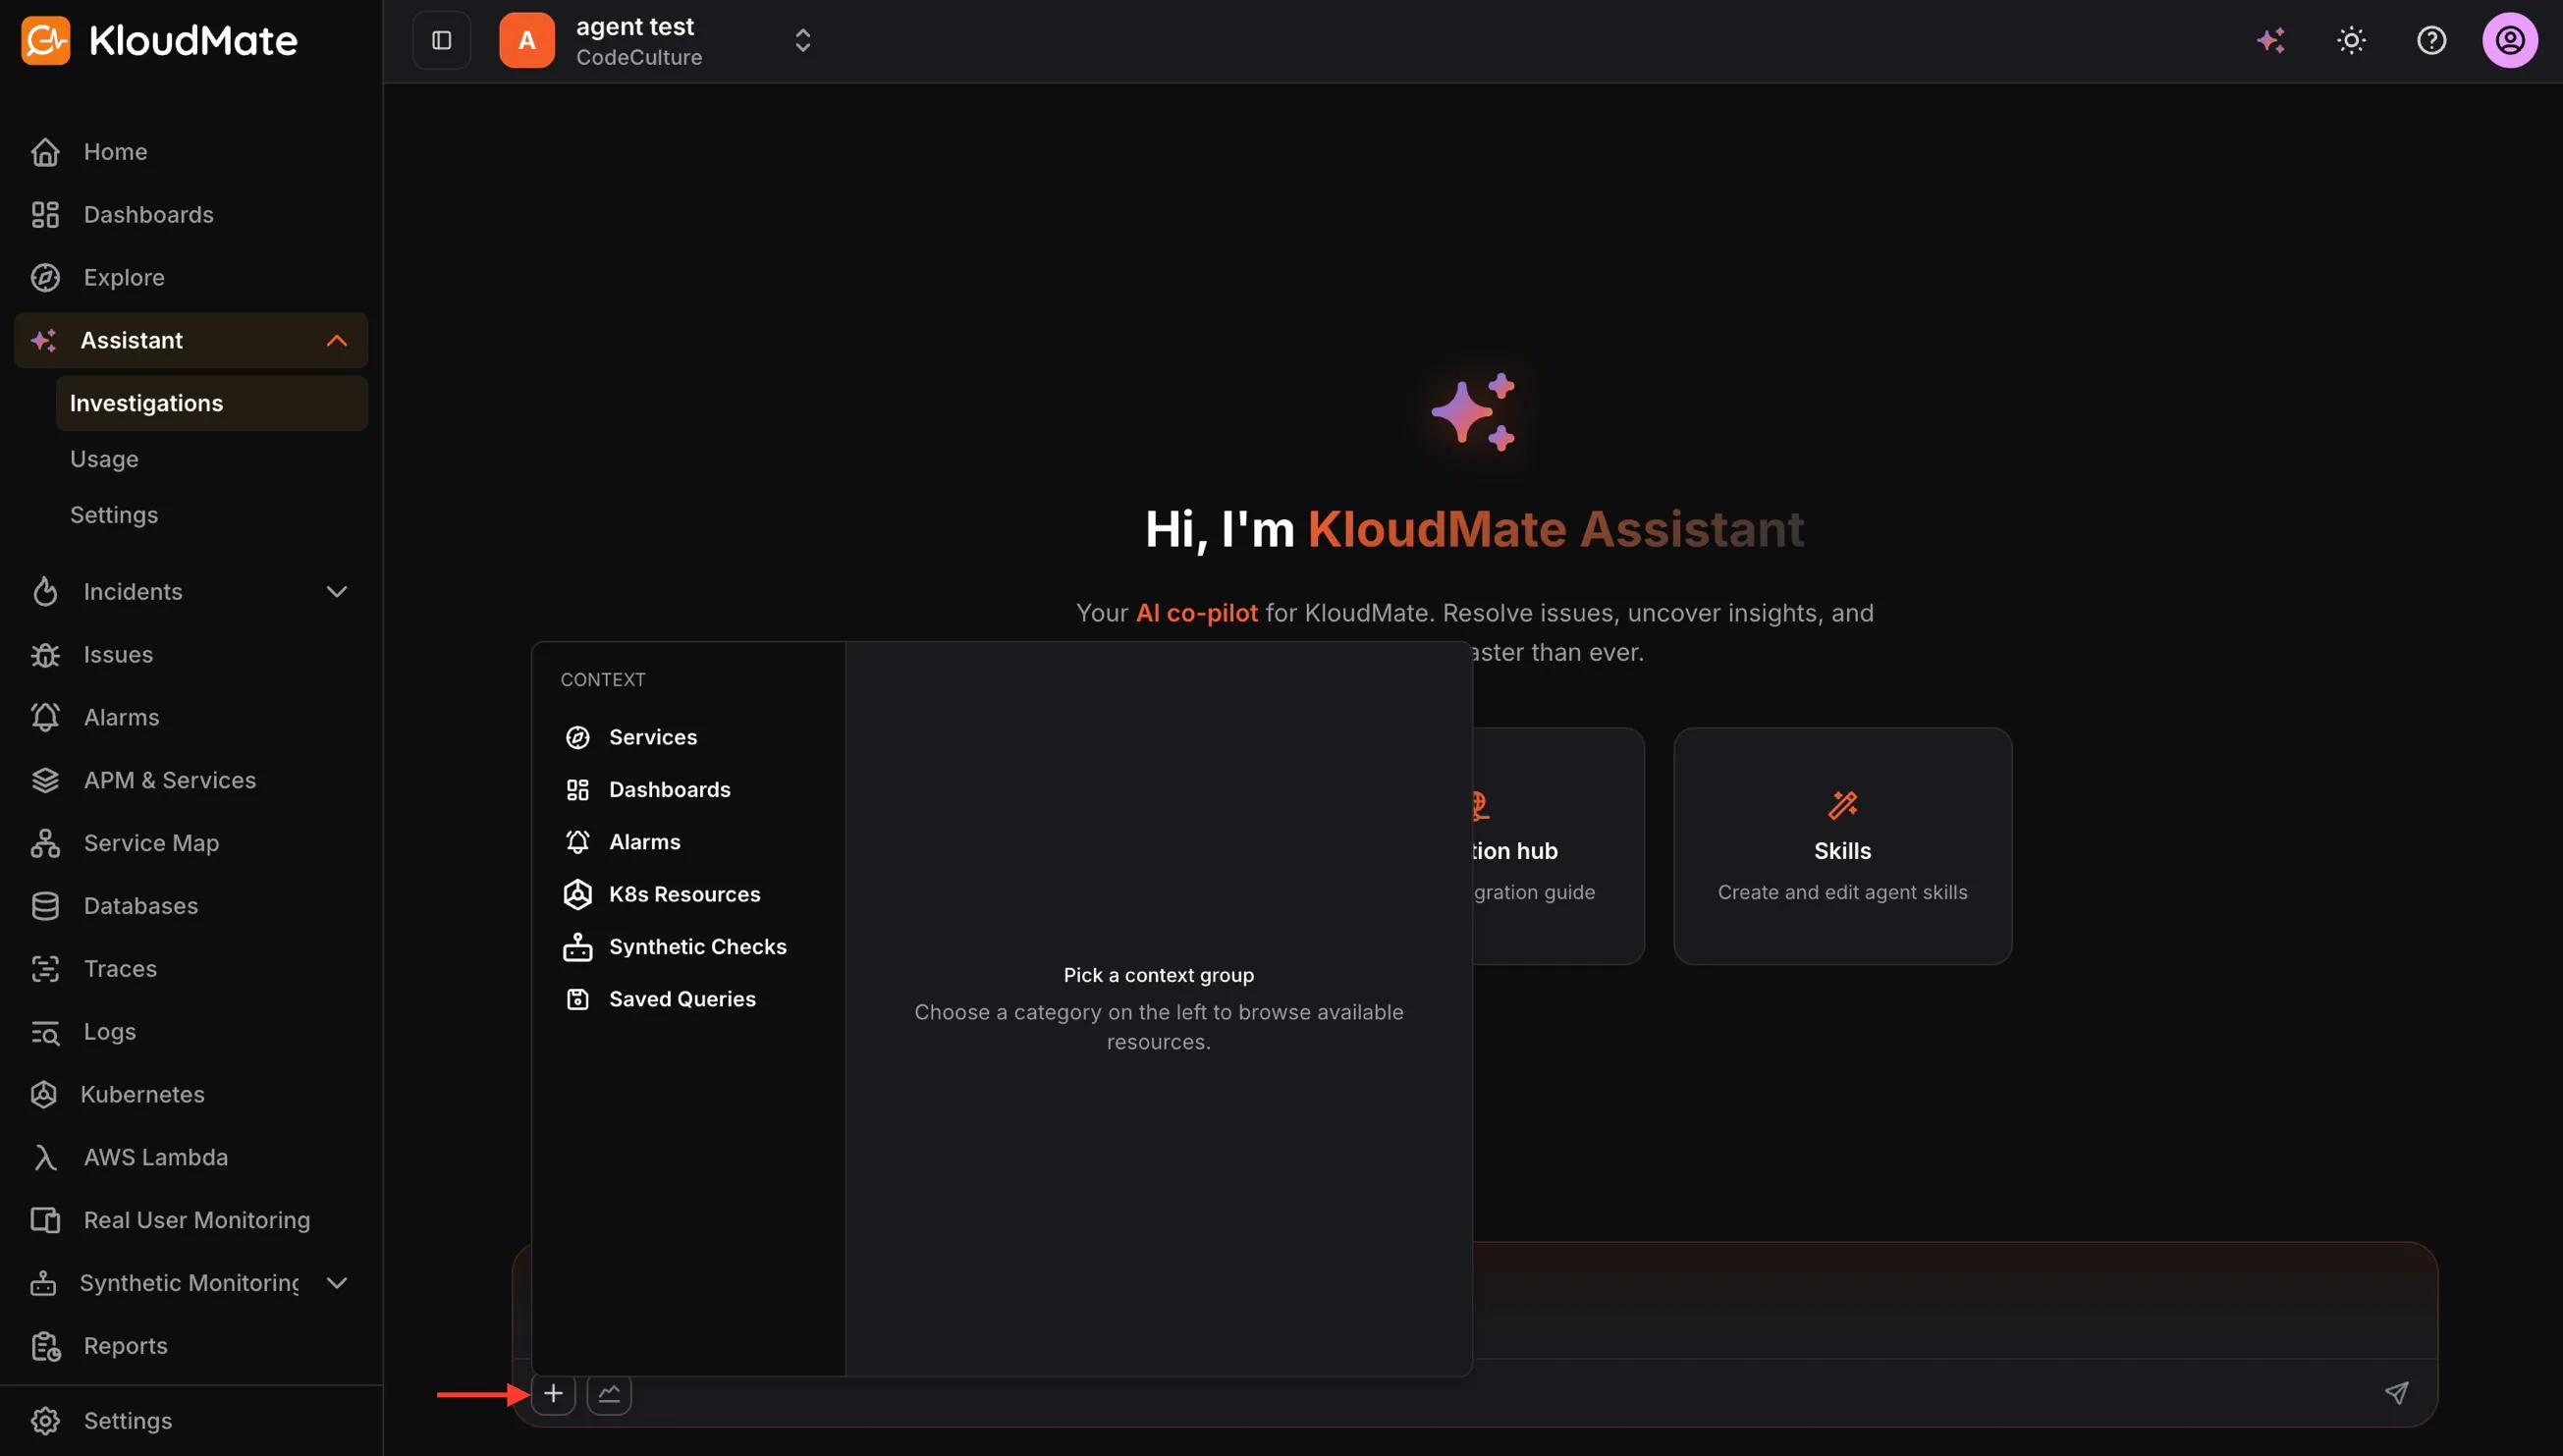This screenshot has height=1456, width=2563.
Task: Open the help question mark icon
Action: click(x=2431, y=40)
